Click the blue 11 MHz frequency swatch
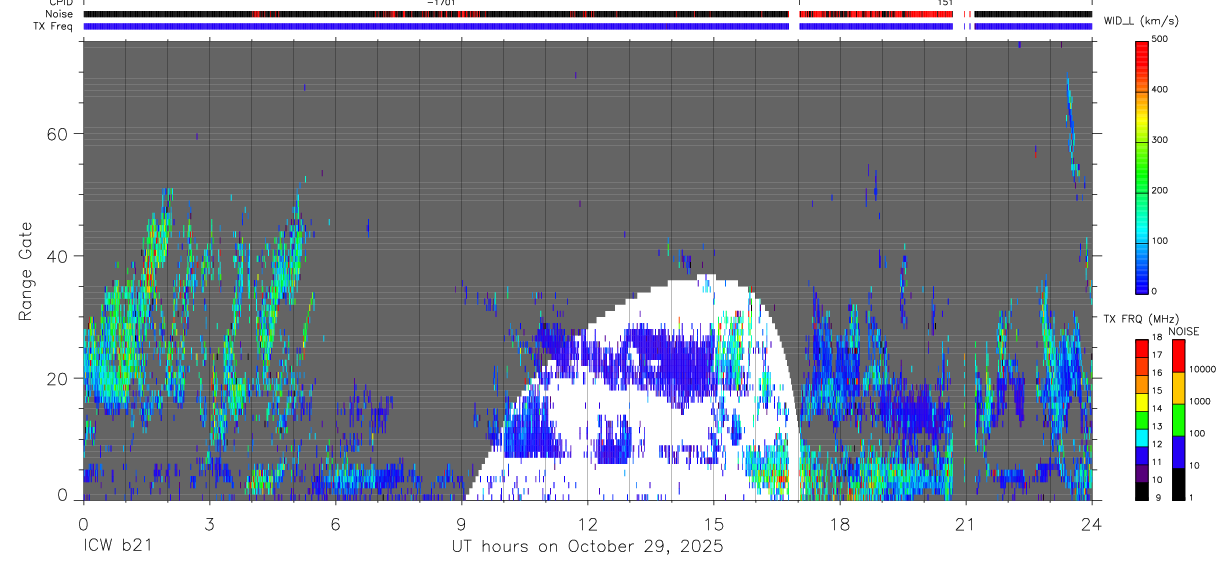The image size is (1228, 567). pos(1142,456)
